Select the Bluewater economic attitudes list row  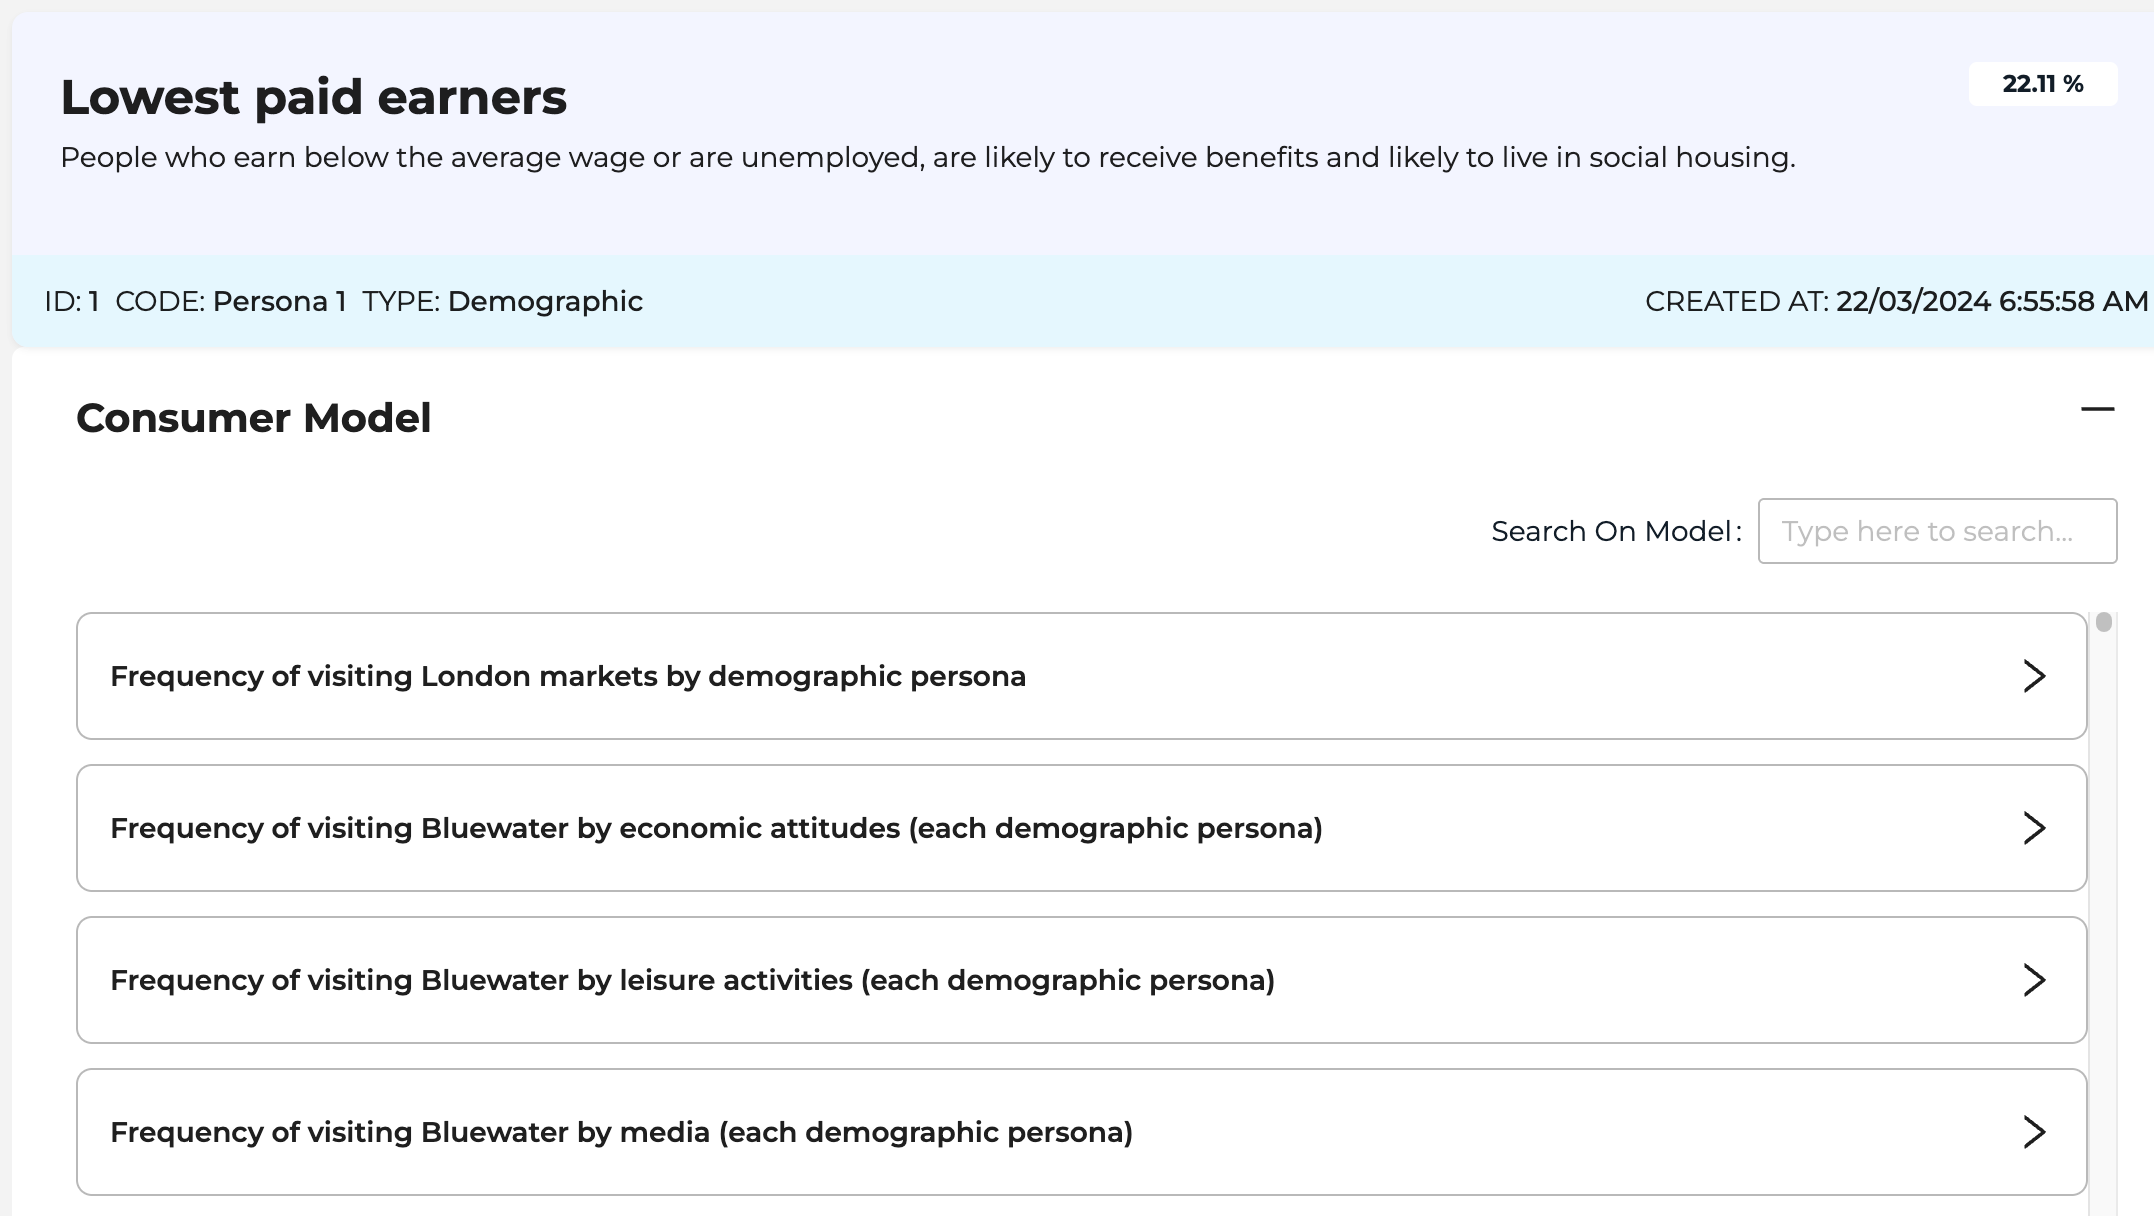tap(717, 828)
